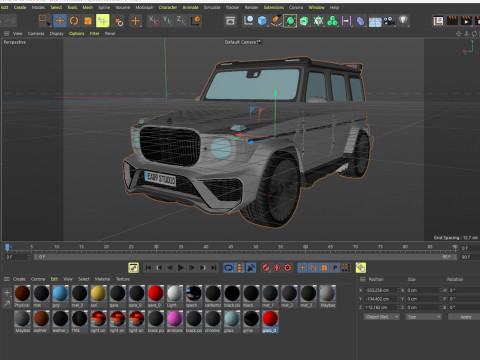Image resolution: width=480 pixels, height=360 pixels.
Task: Click the Apply button in coordinates
Action: tap(466, 317)
